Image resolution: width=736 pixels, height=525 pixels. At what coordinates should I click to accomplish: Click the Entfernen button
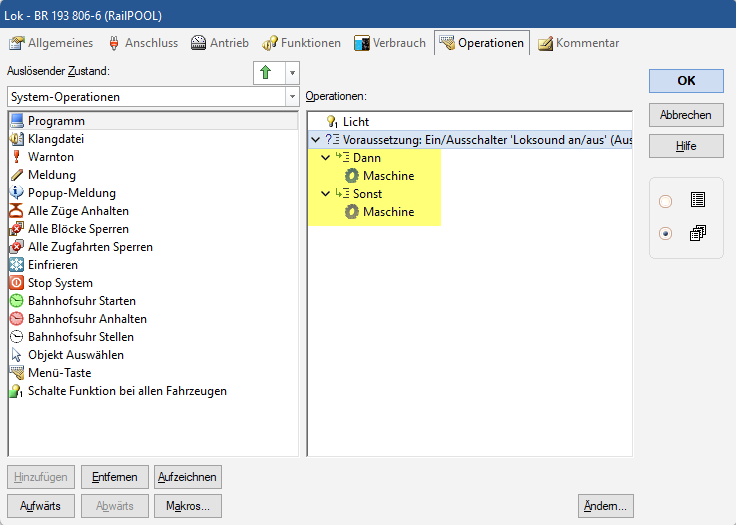coord(114,477)
